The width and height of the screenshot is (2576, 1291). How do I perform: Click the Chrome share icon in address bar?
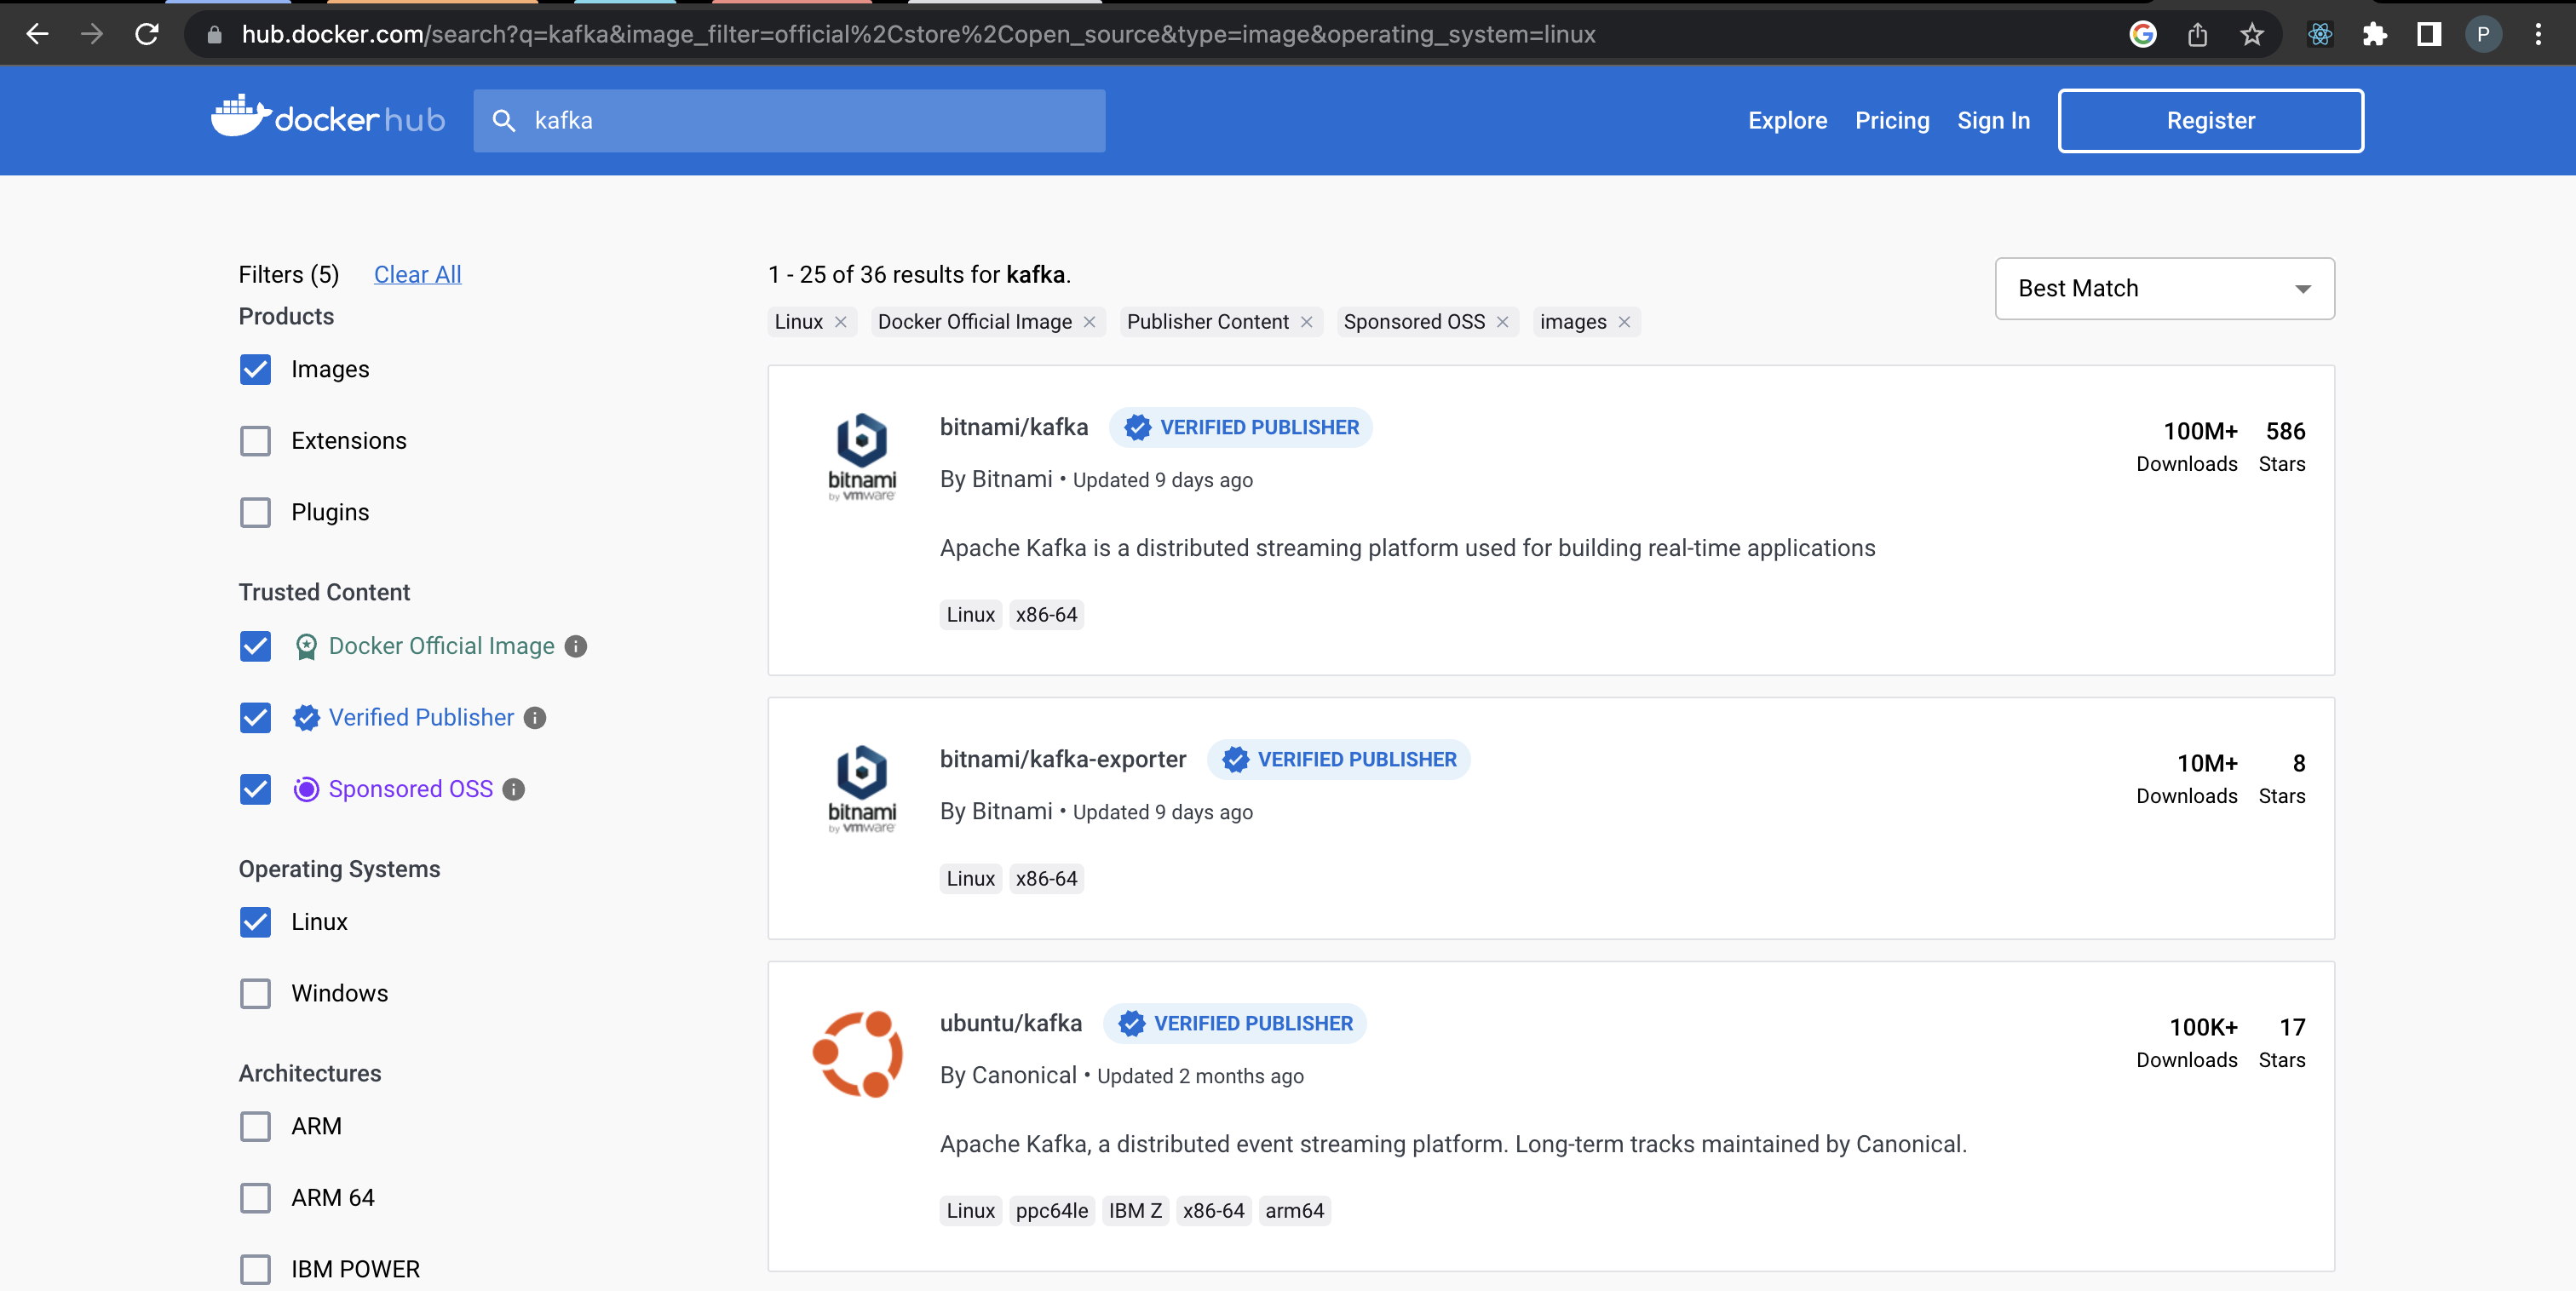pyautogui.click(x=2197, y=35)
